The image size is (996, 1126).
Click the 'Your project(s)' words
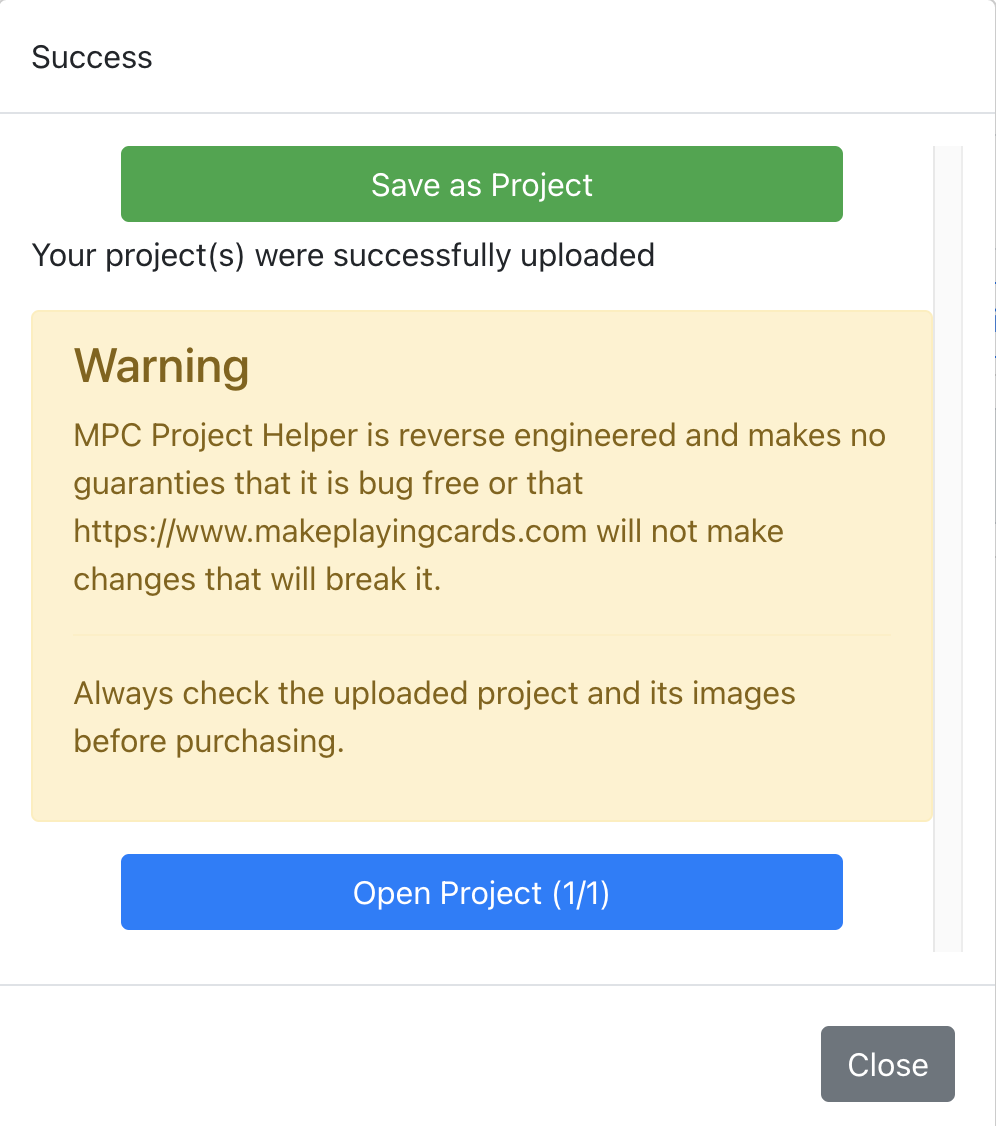(x=139, y=256)
